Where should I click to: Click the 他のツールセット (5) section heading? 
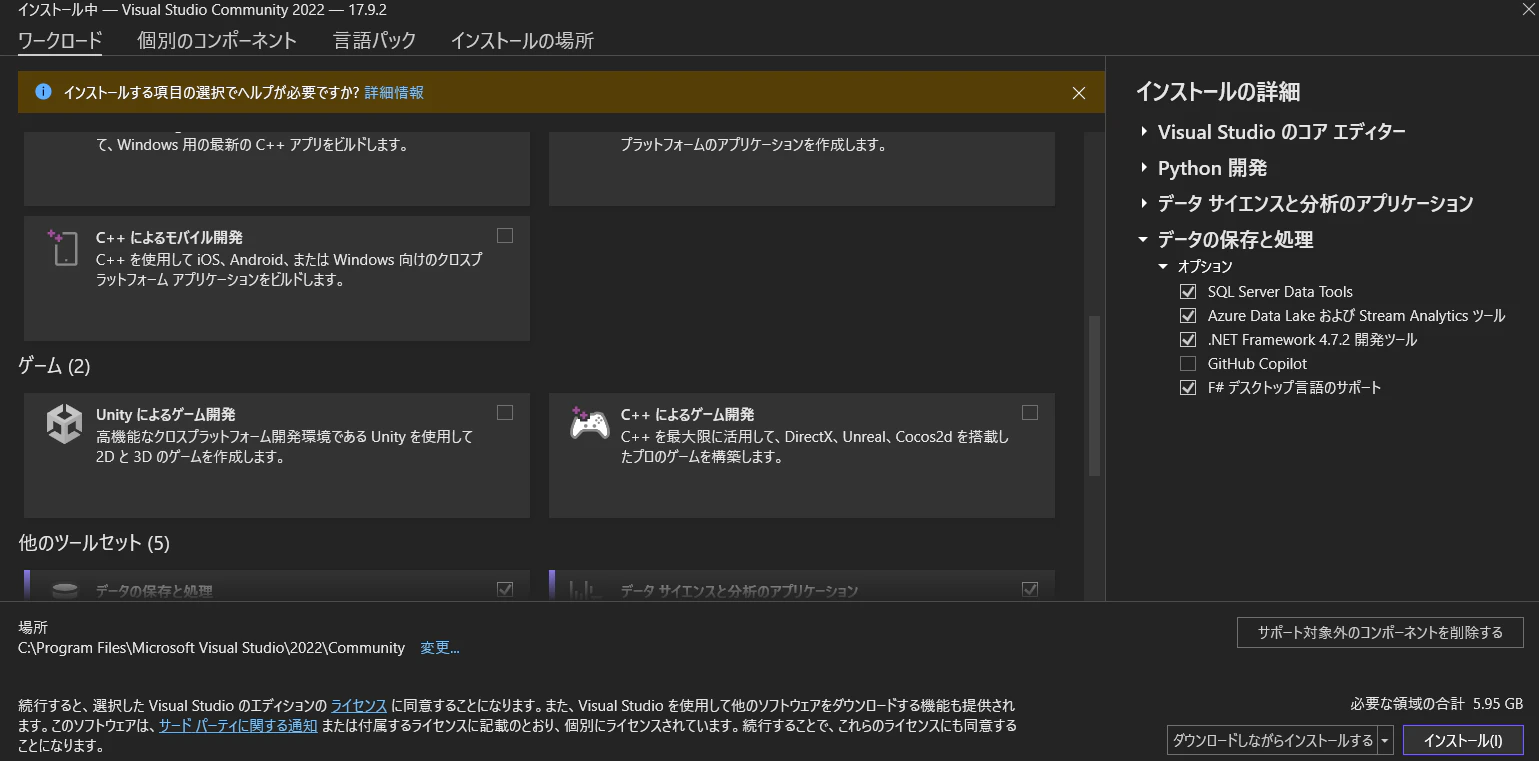[95, 543]
